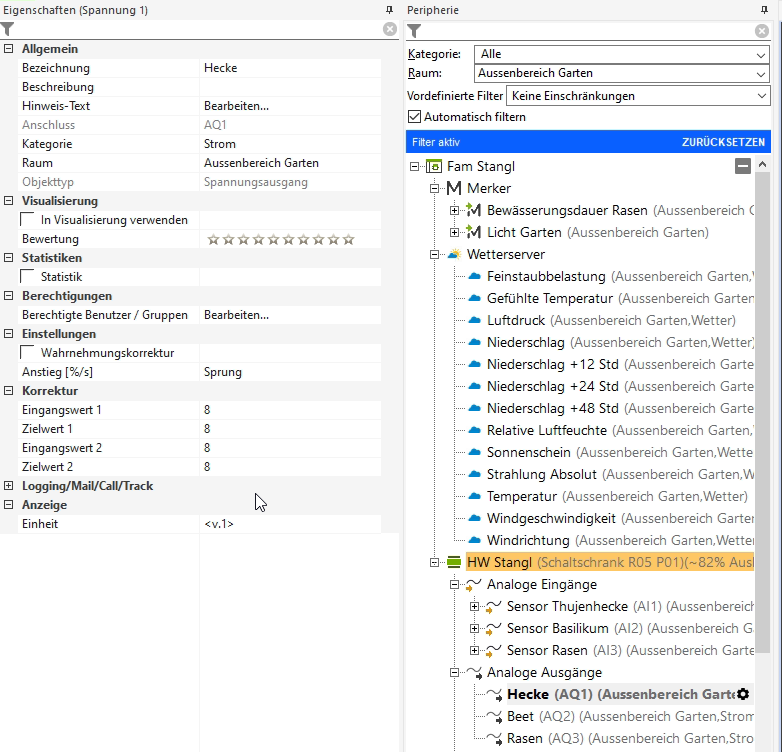Set Bewertung using the star rating

(x=281, y=240)
